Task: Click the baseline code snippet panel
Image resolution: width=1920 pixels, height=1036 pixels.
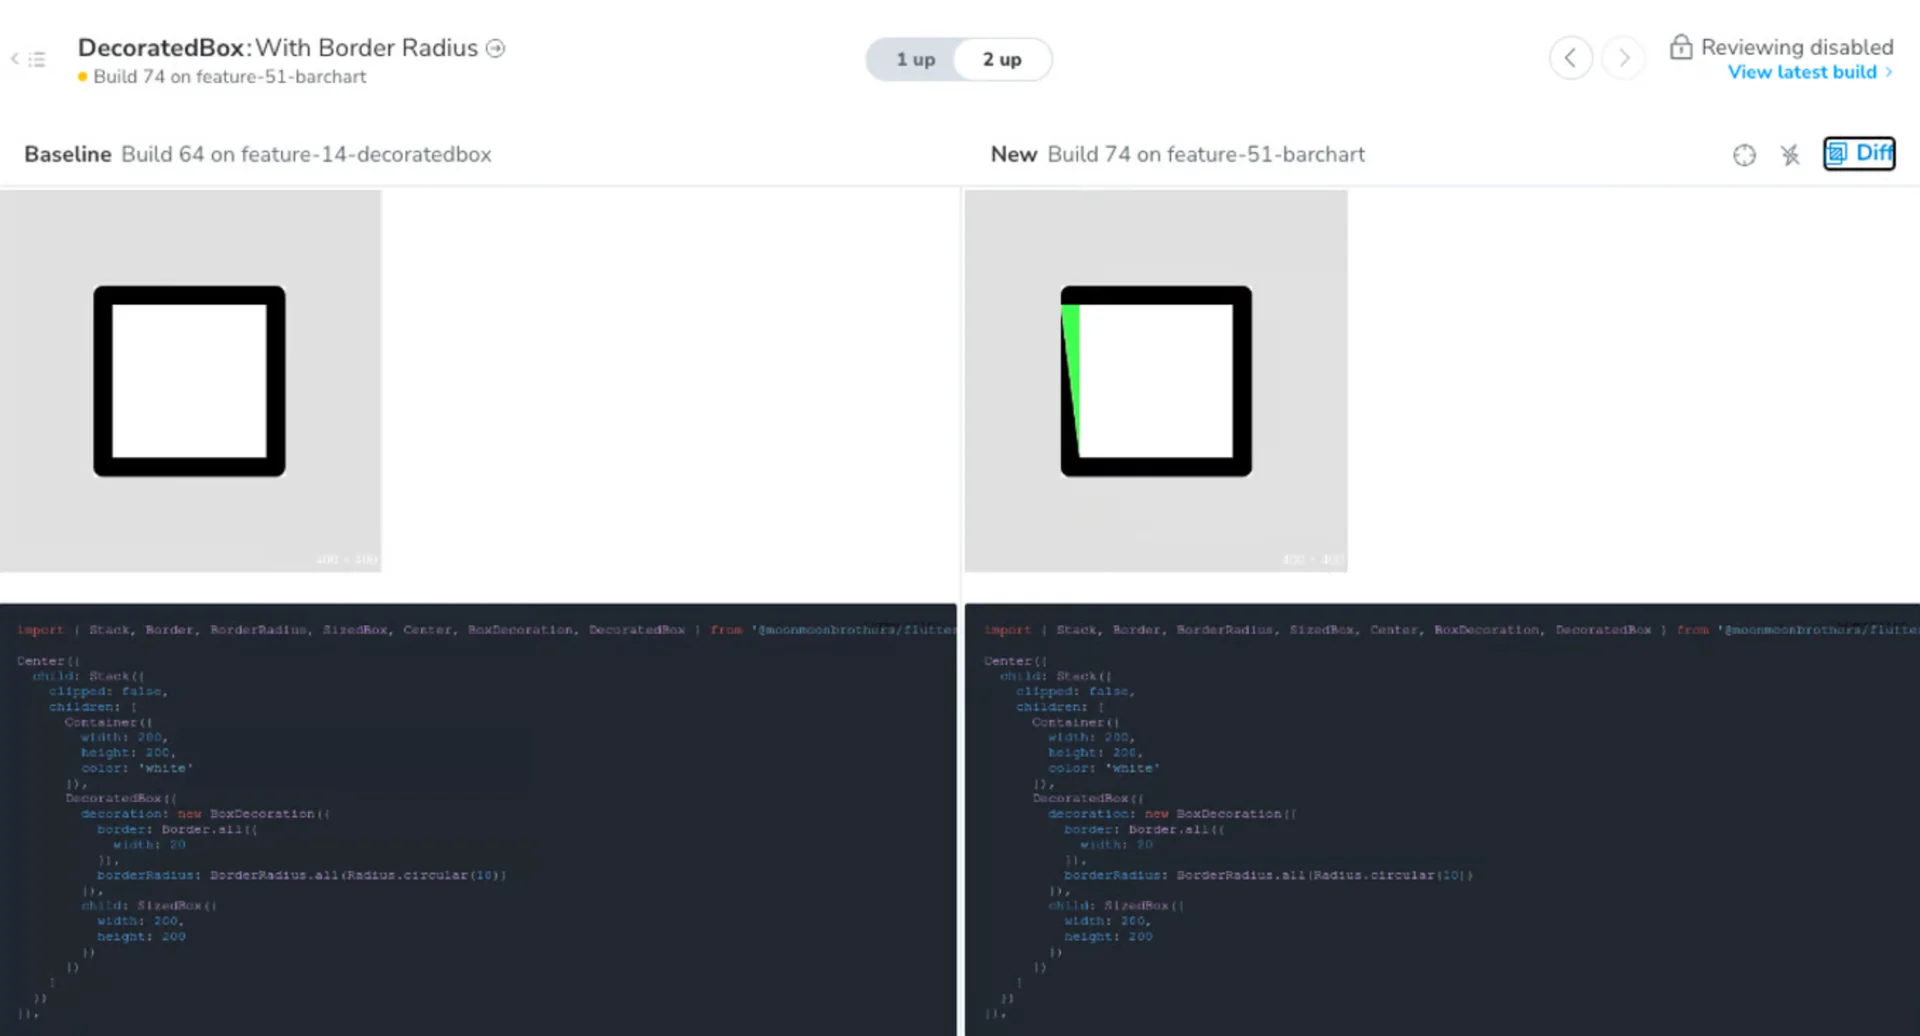Action: tap(478, 819)
